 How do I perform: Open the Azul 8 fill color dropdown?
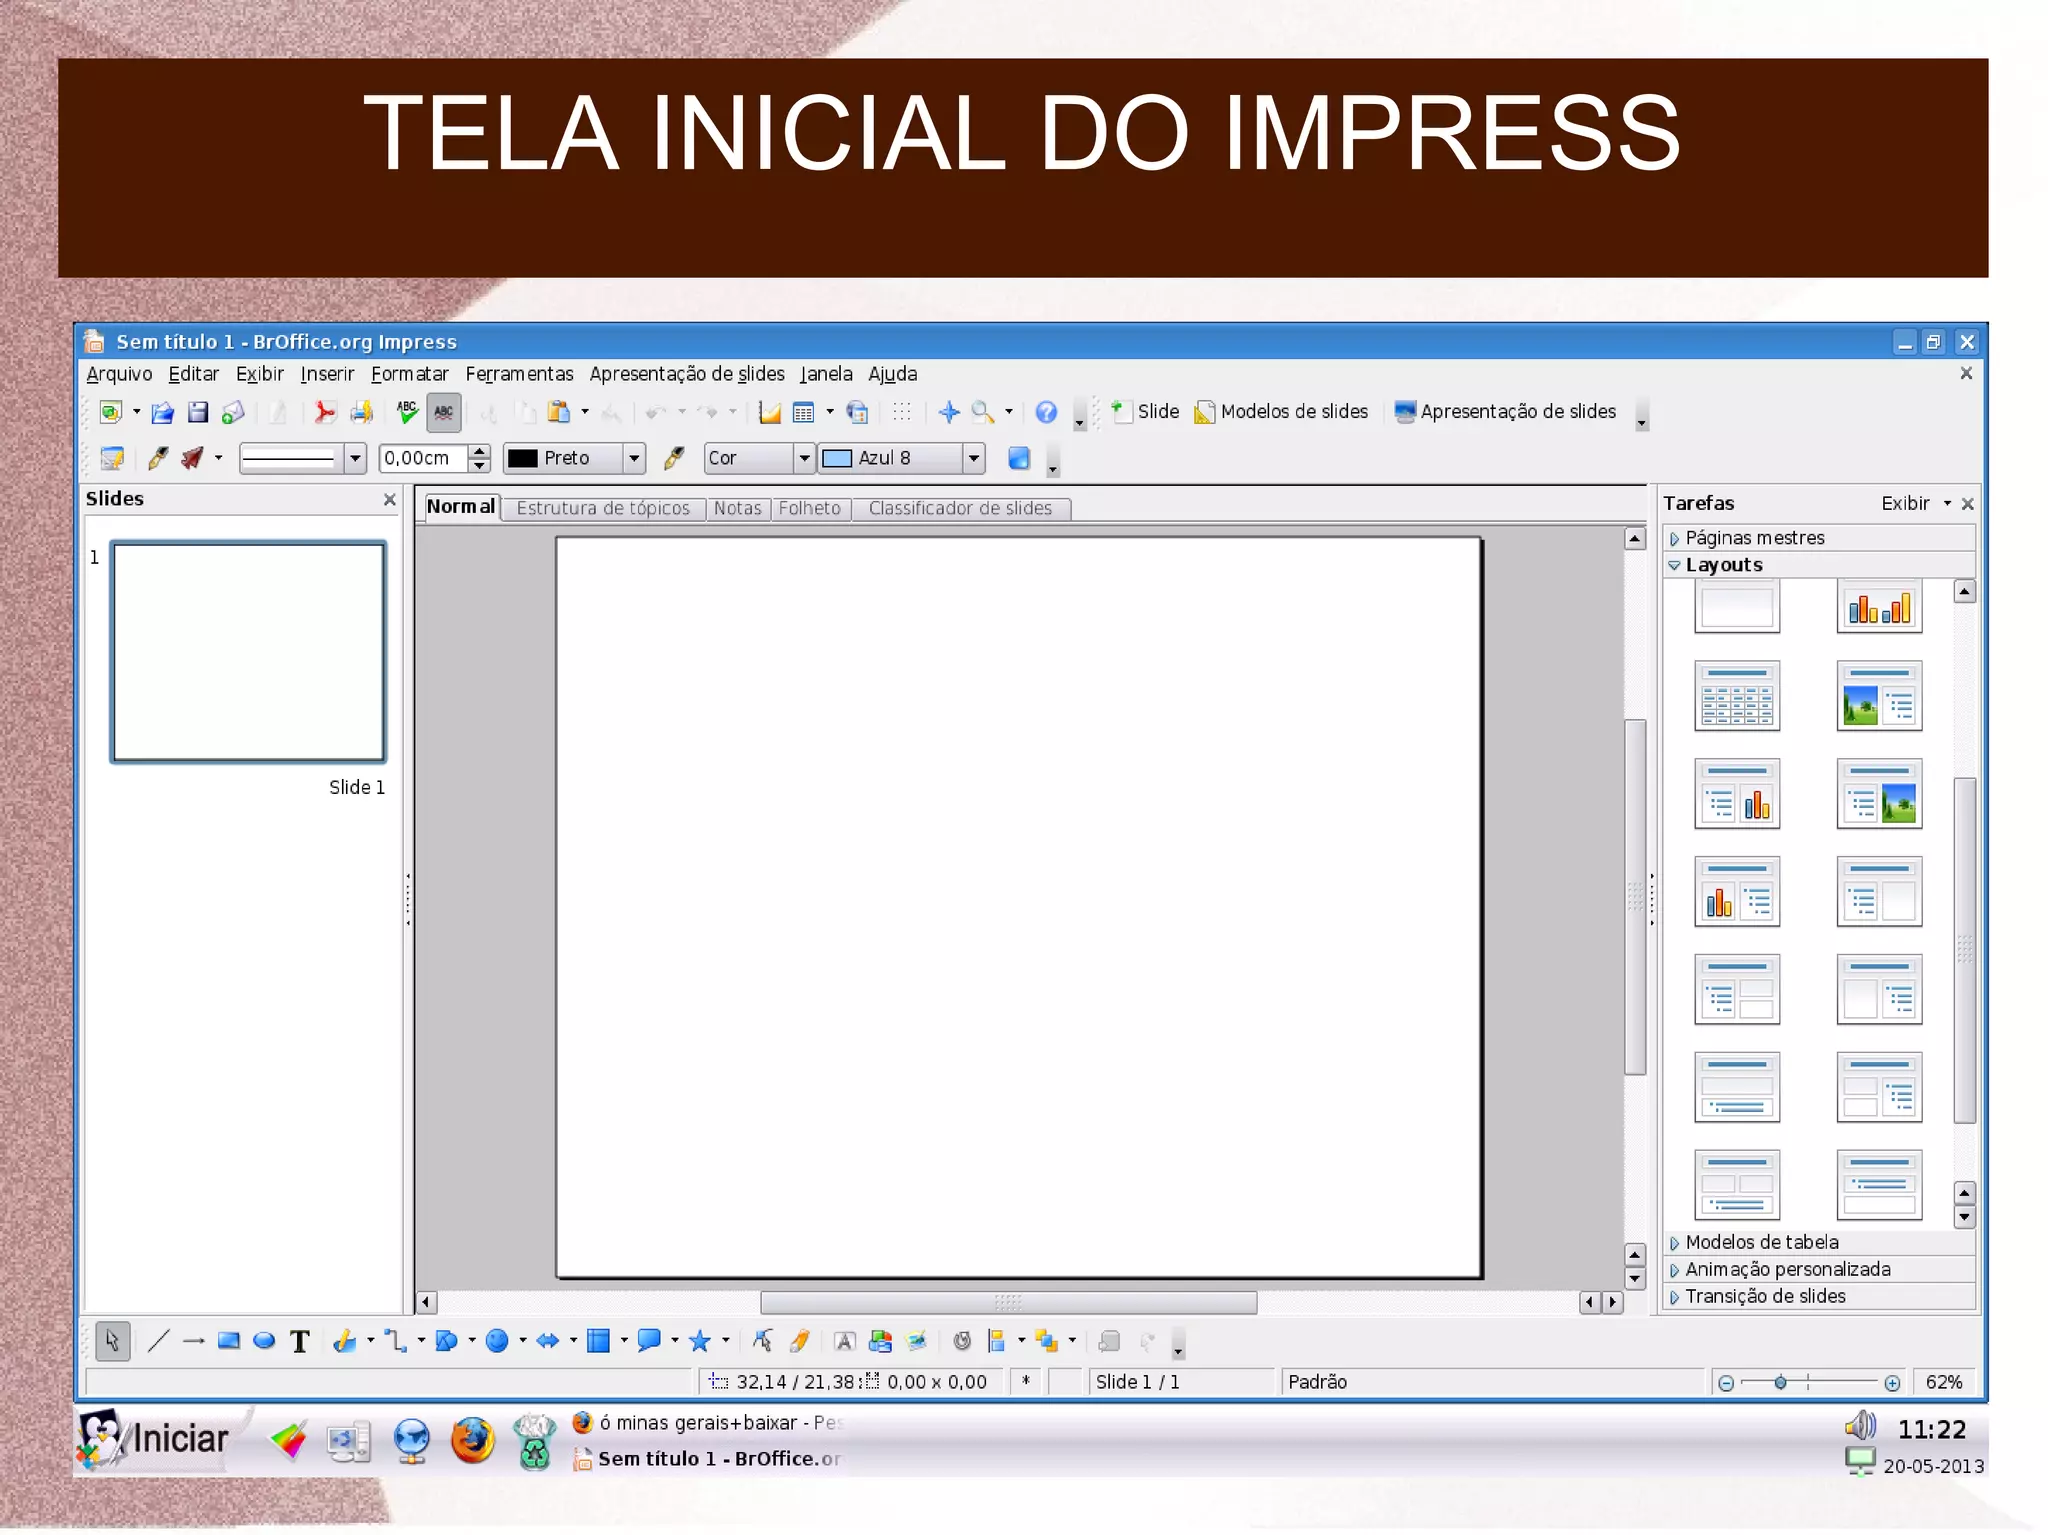tap(973, 458)
